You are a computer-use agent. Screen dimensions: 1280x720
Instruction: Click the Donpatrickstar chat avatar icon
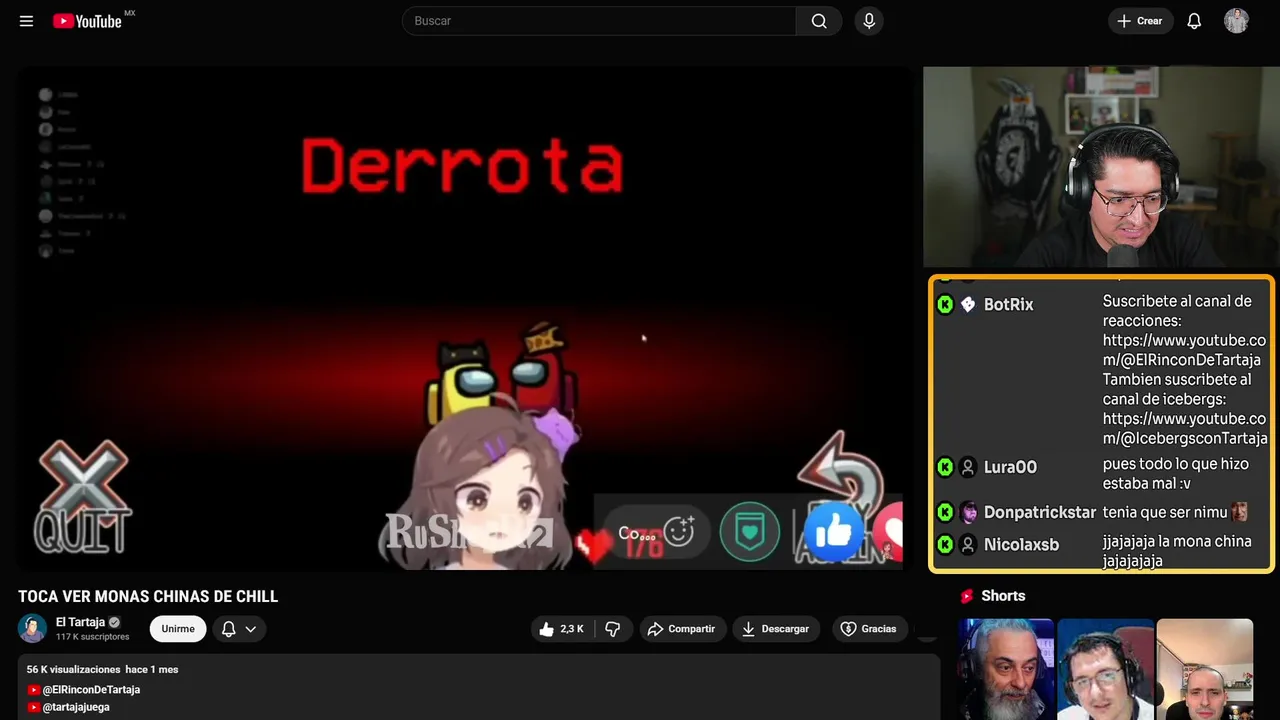968,513
